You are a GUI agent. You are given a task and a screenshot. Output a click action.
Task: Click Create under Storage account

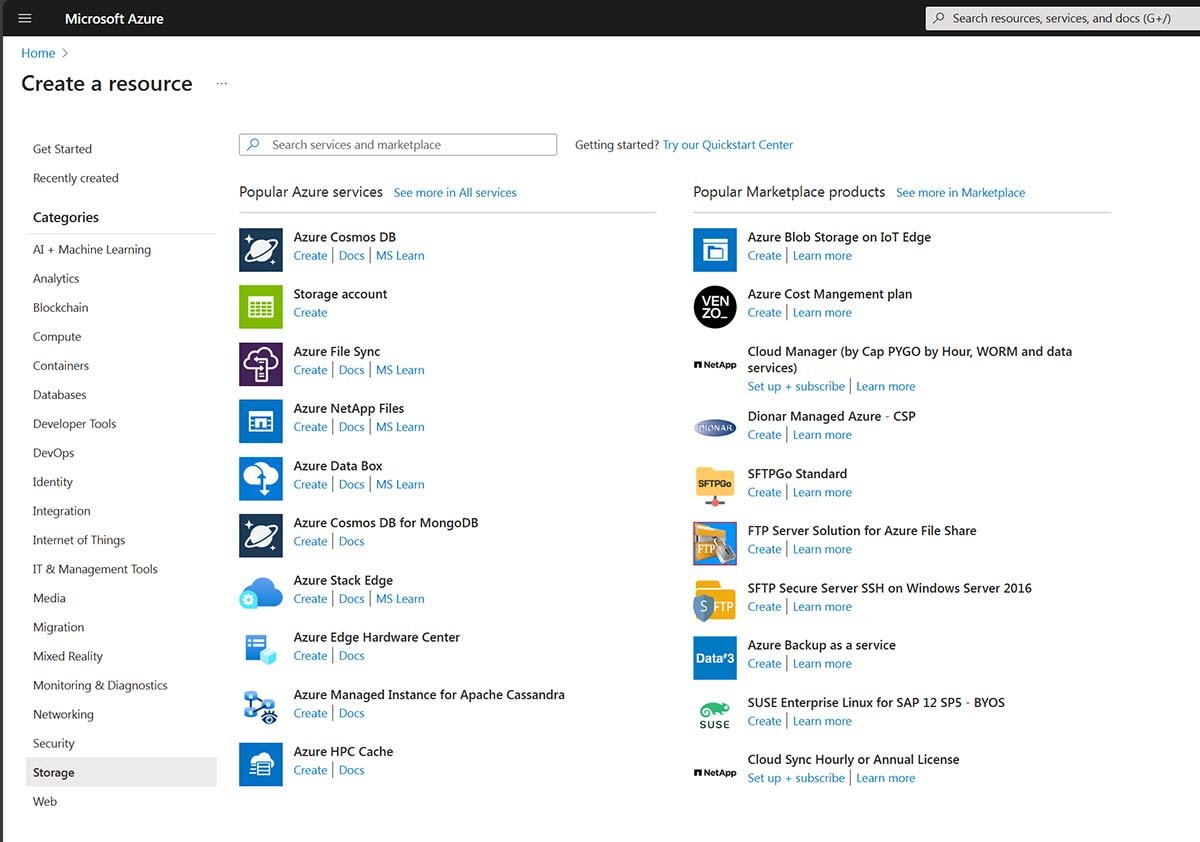[x=310, y=312]
